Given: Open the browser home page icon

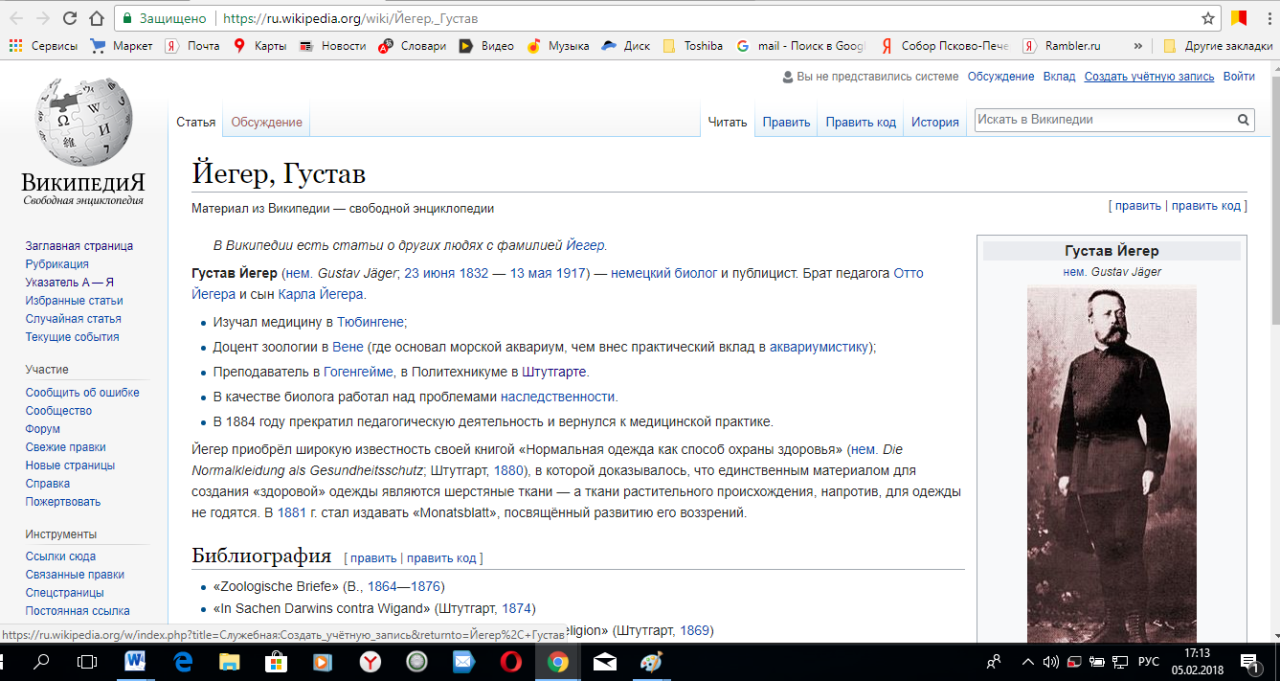Looking at the screenshot, I should (x=96, y=18).
